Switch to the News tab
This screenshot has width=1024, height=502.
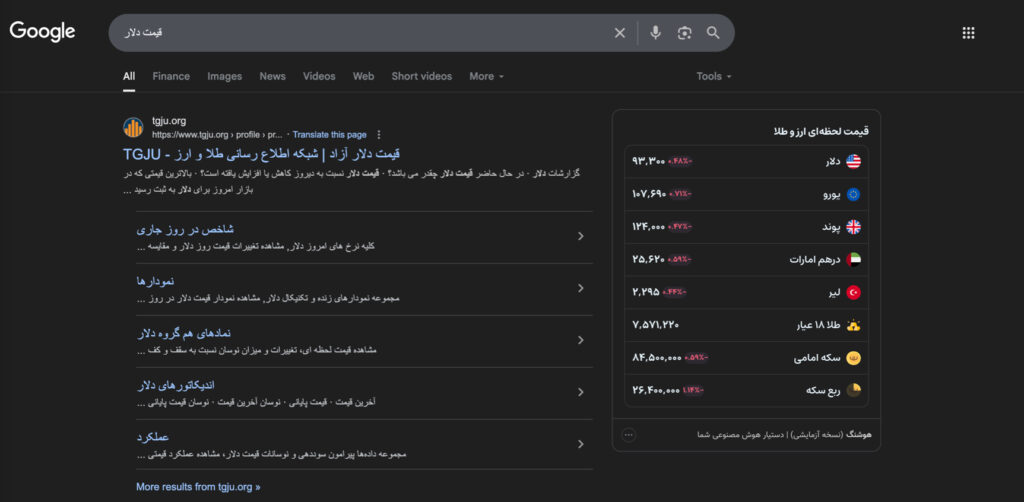pos(272,76)
